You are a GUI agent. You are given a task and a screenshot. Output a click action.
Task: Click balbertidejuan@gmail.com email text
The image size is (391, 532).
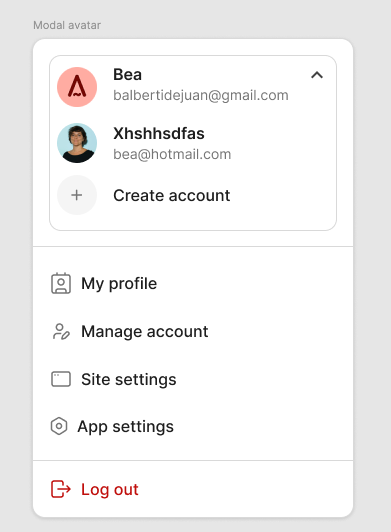[x=201, y=95]
